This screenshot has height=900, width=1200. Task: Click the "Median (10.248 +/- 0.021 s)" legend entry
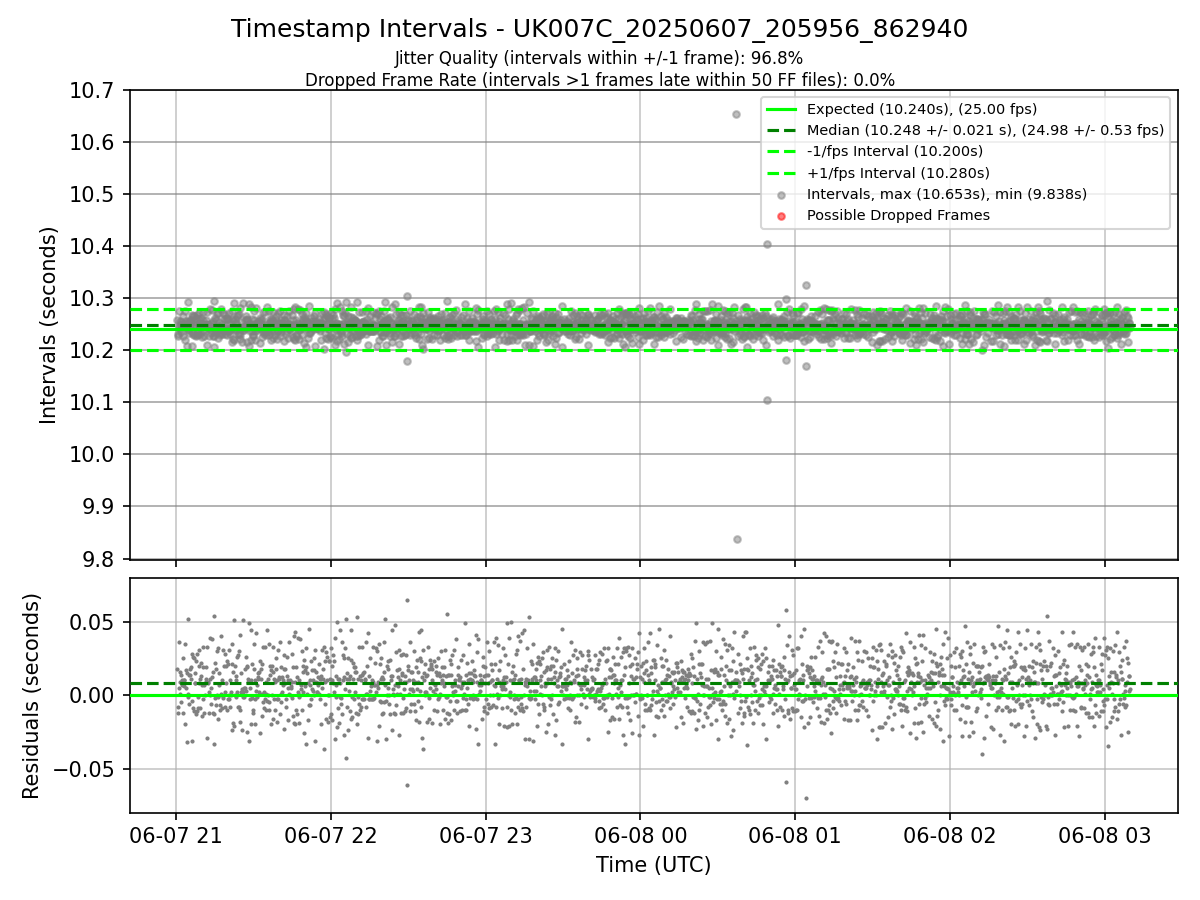tap(985, 130)
